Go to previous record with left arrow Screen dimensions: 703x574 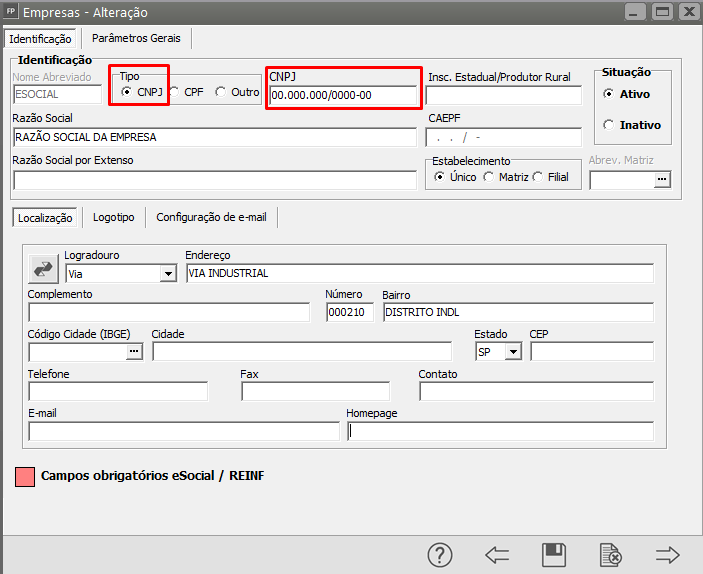click(497, 554)
